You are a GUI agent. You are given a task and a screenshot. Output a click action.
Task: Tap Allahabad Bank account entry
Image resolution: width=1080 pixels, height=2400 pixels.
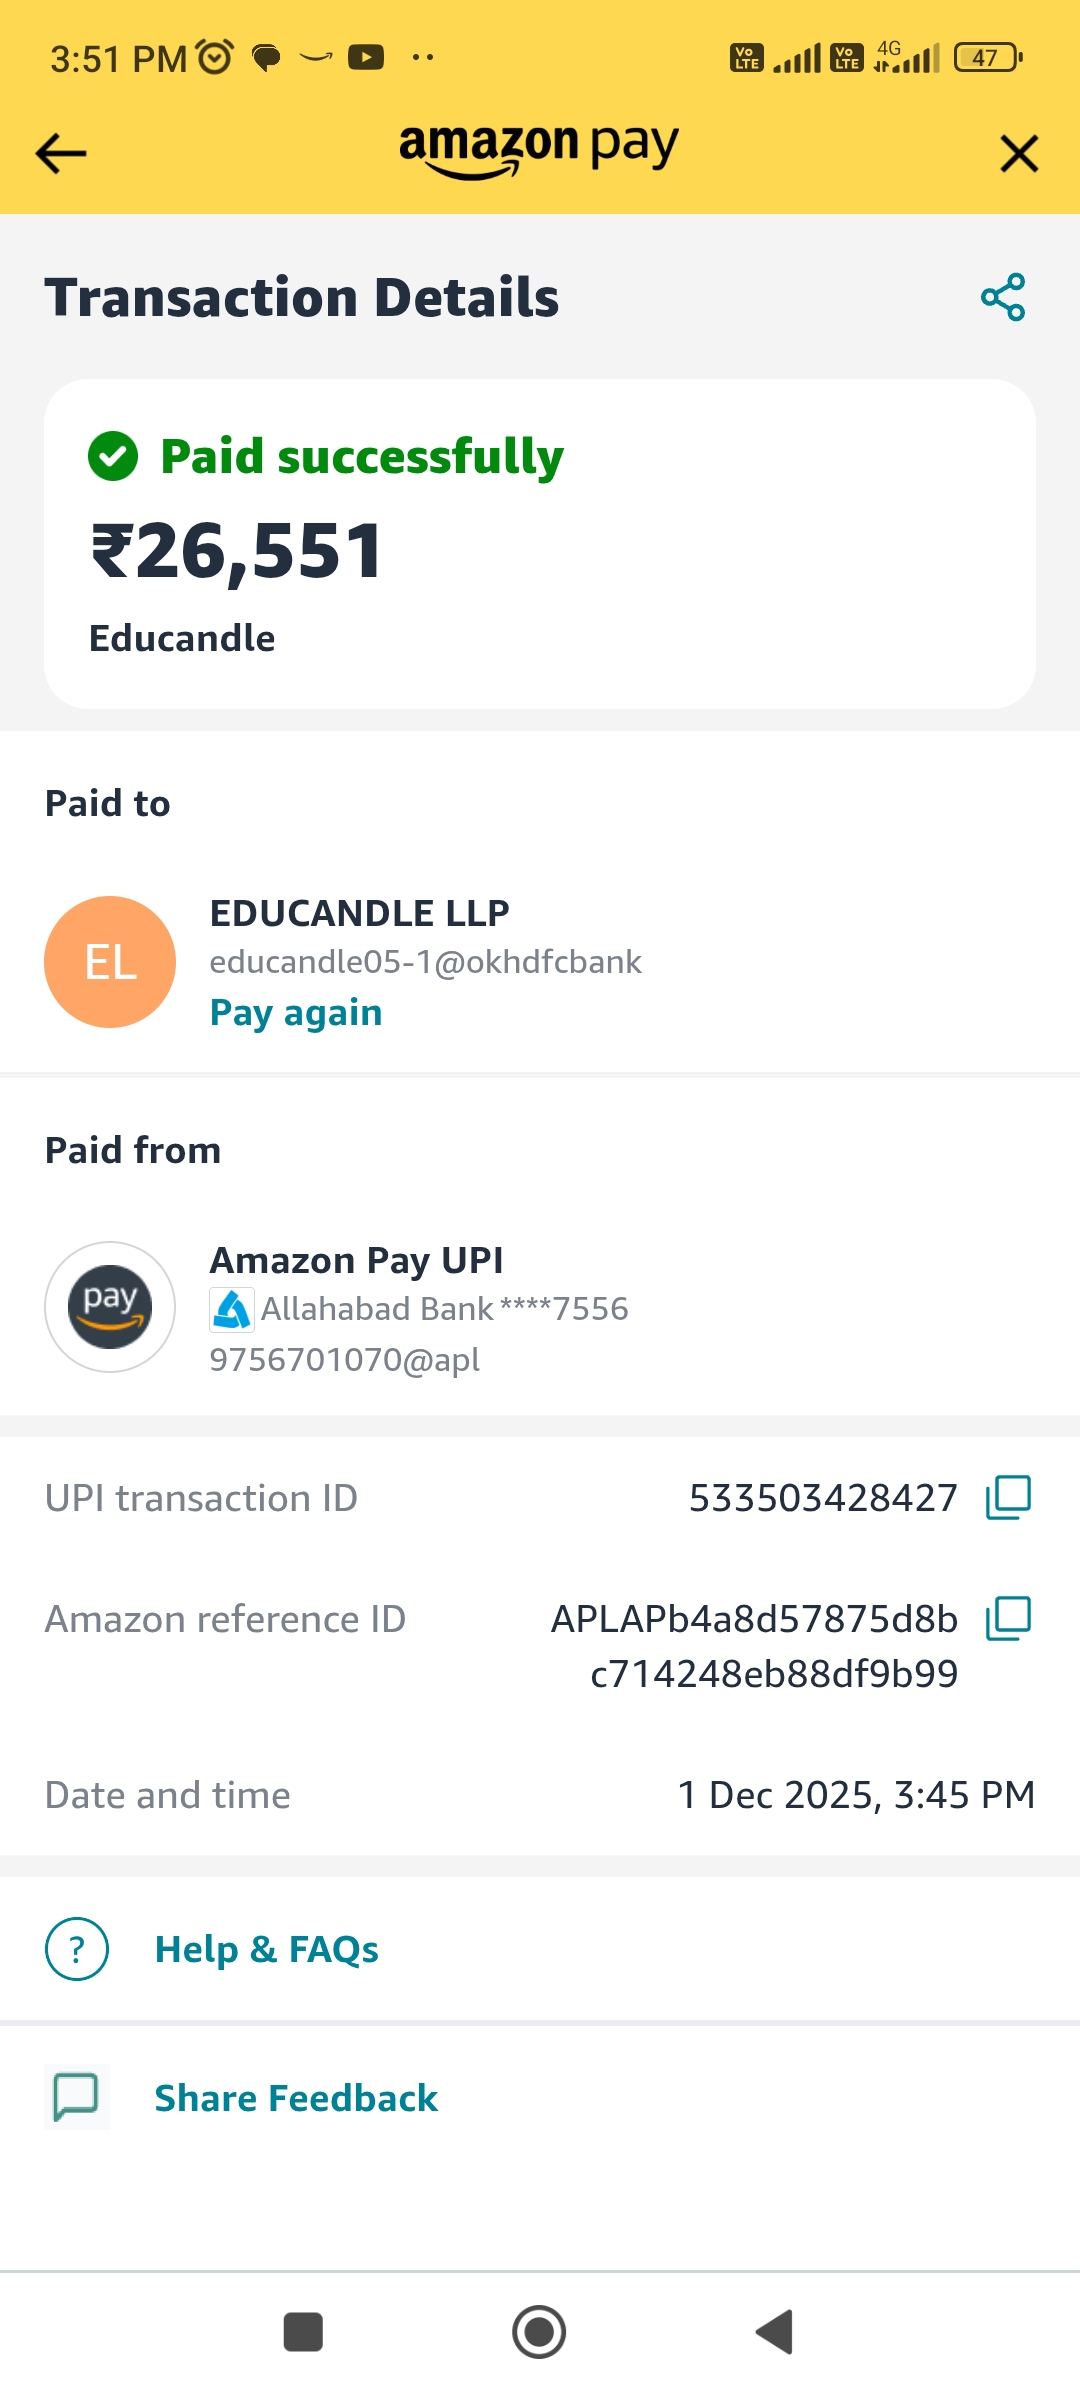(420, 1309)
